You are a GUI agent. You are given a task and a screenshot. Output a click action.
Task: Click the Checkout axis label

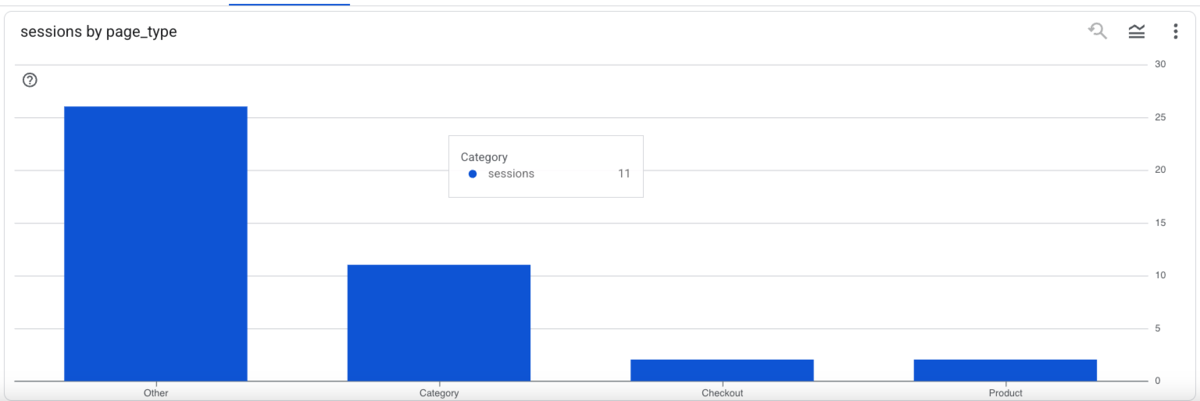click(722, 393)
